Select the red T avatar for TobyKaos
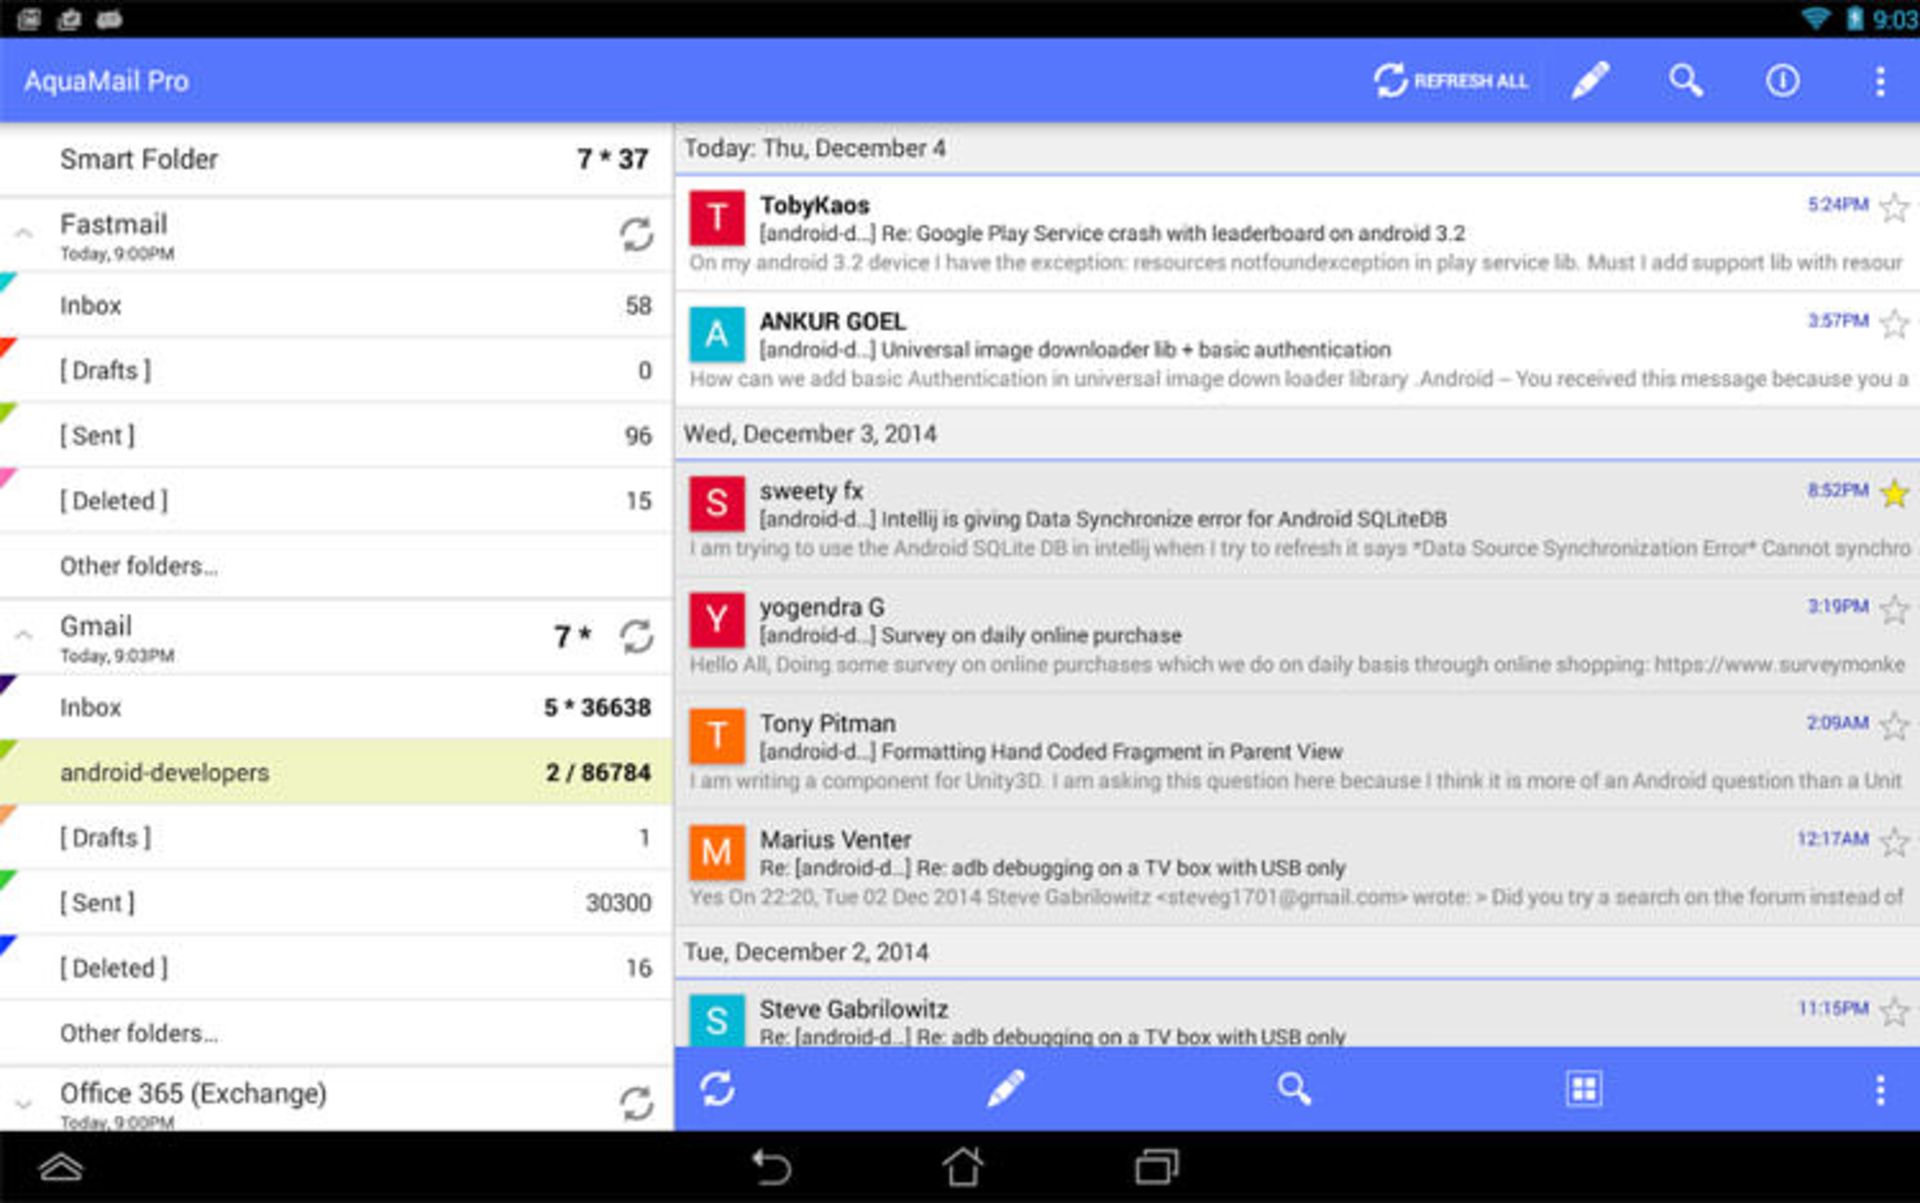The image size is (1920, 1203). (717, 218)
